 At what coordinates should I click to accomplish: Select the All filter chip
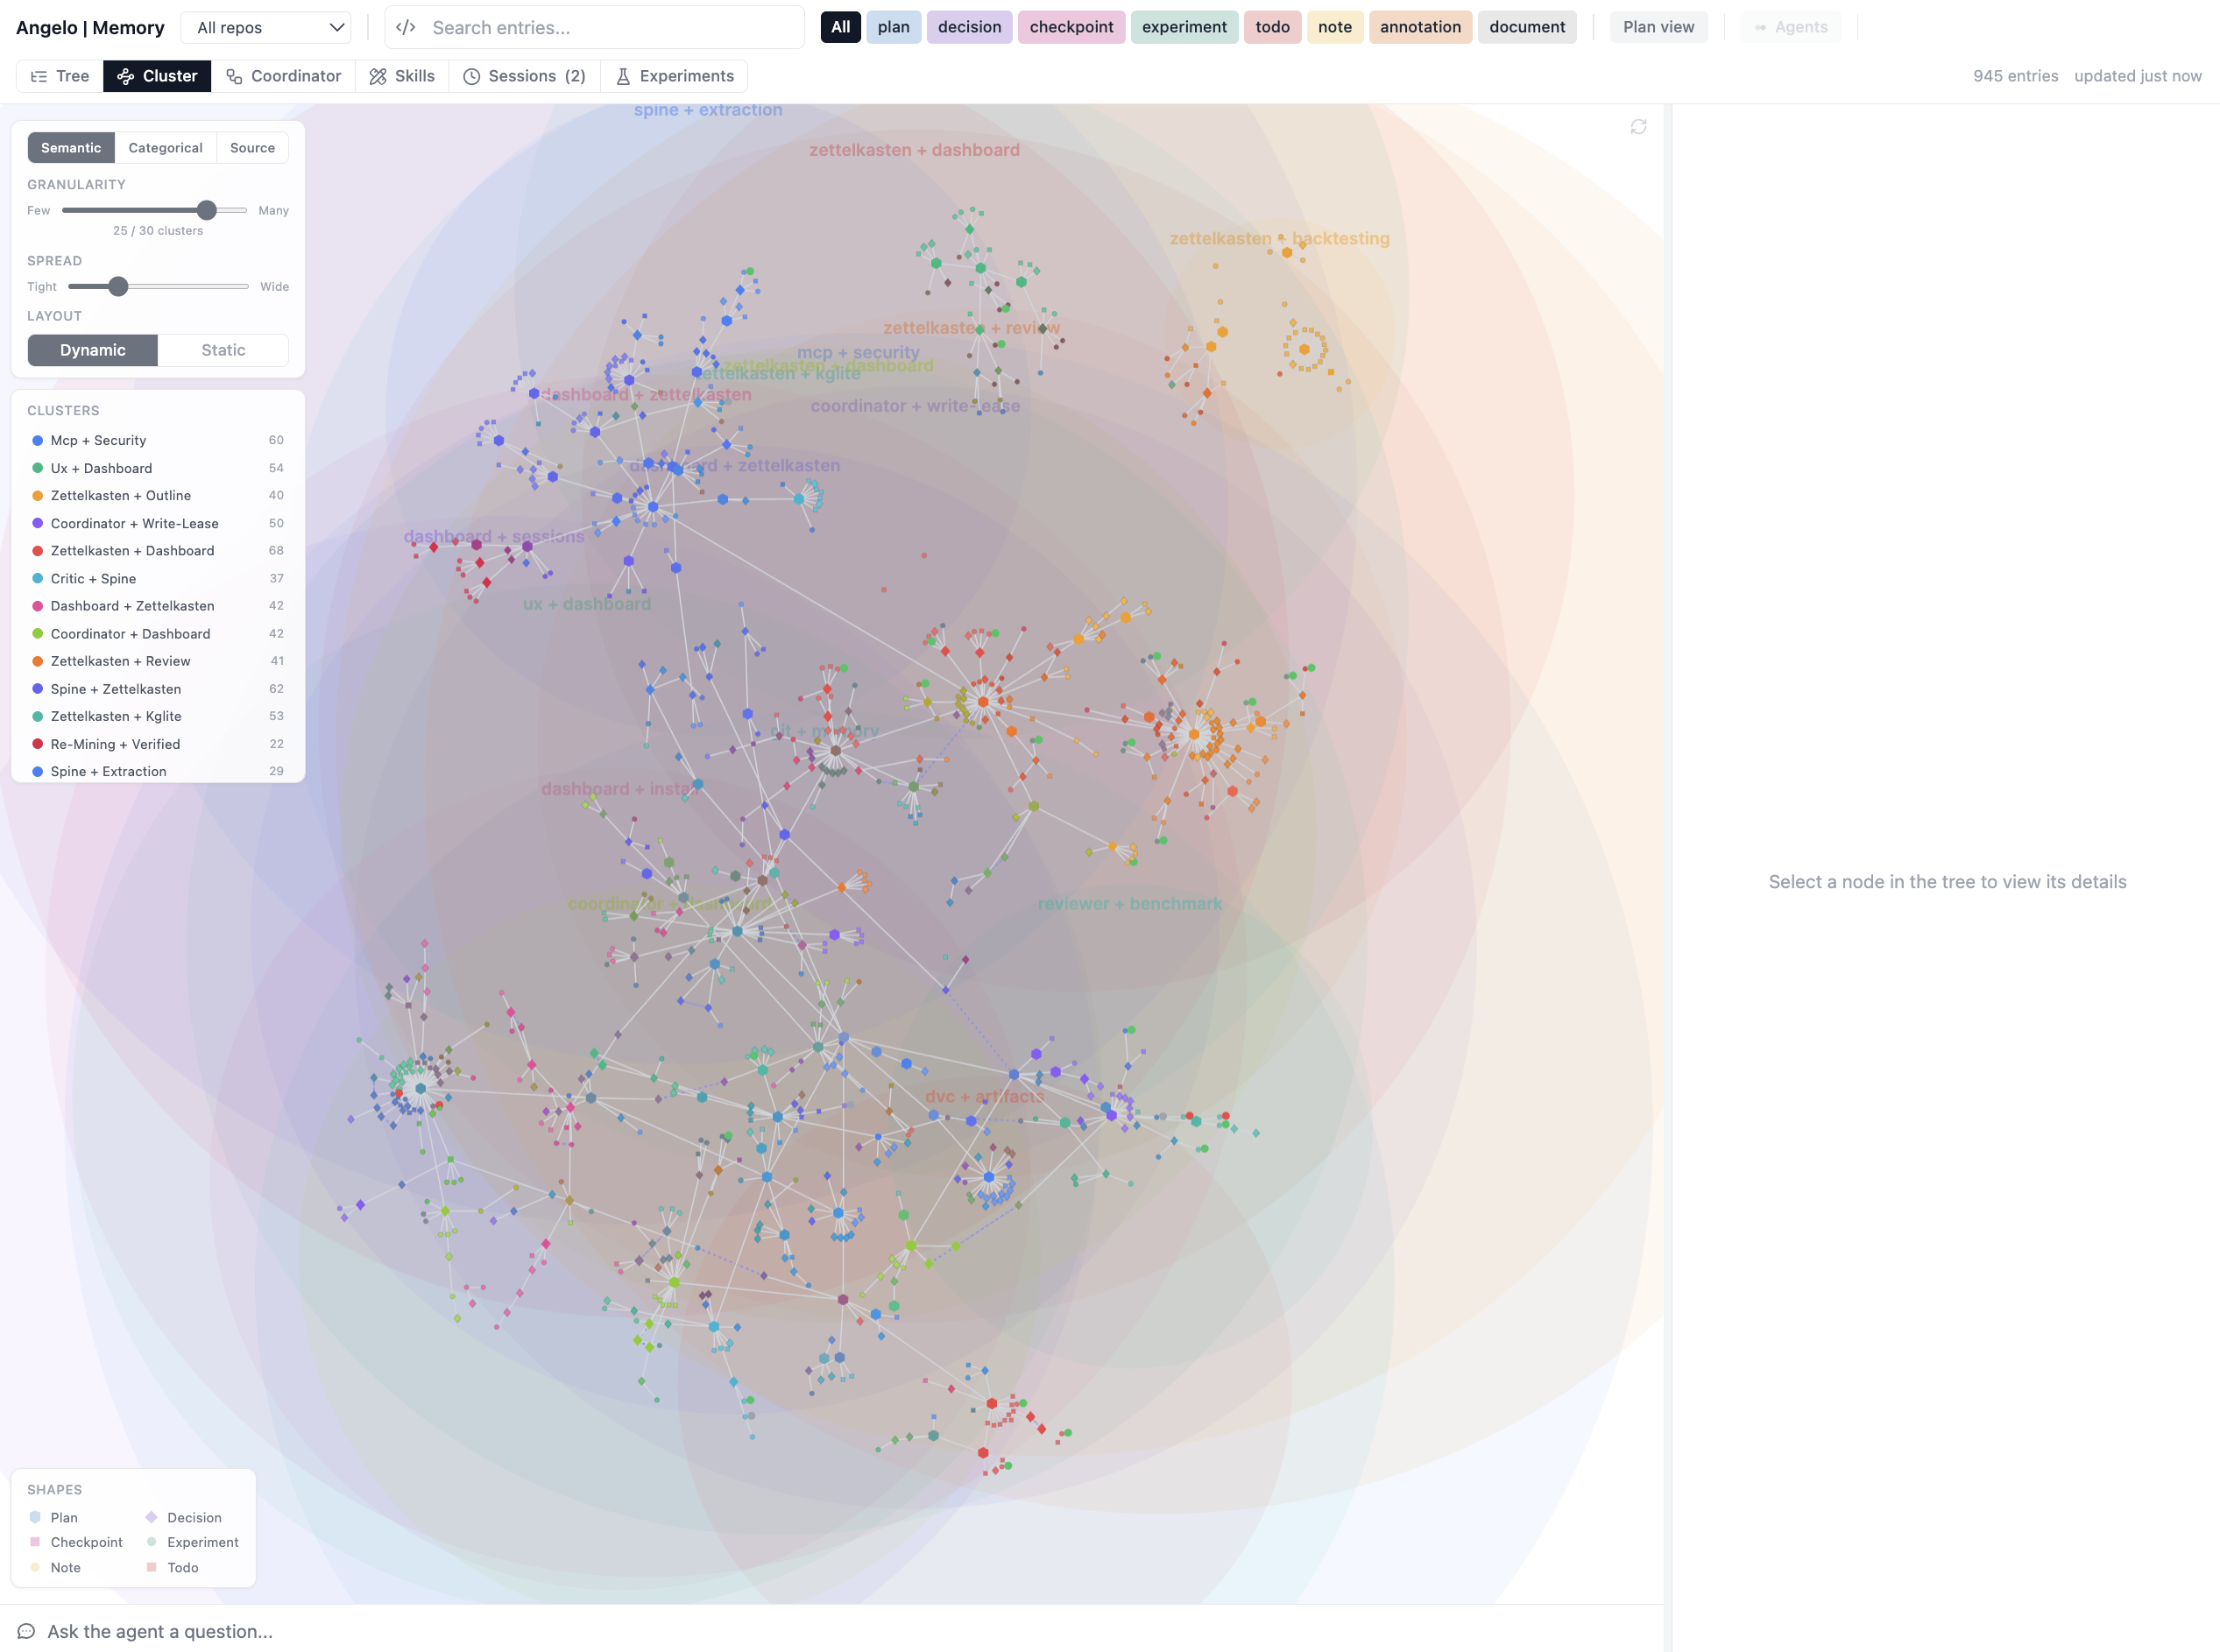[x=840, y=27]
